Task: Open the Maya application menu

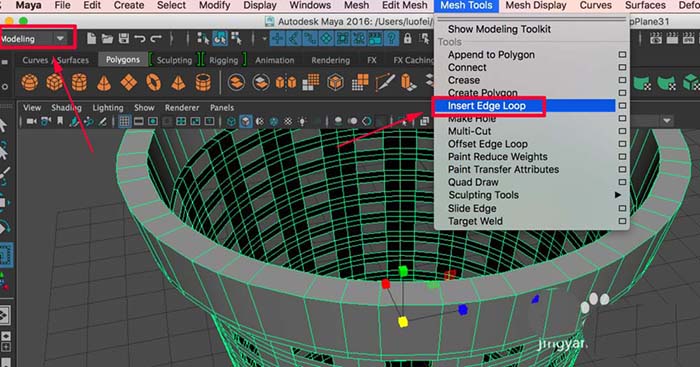Action: pos(29,5)
